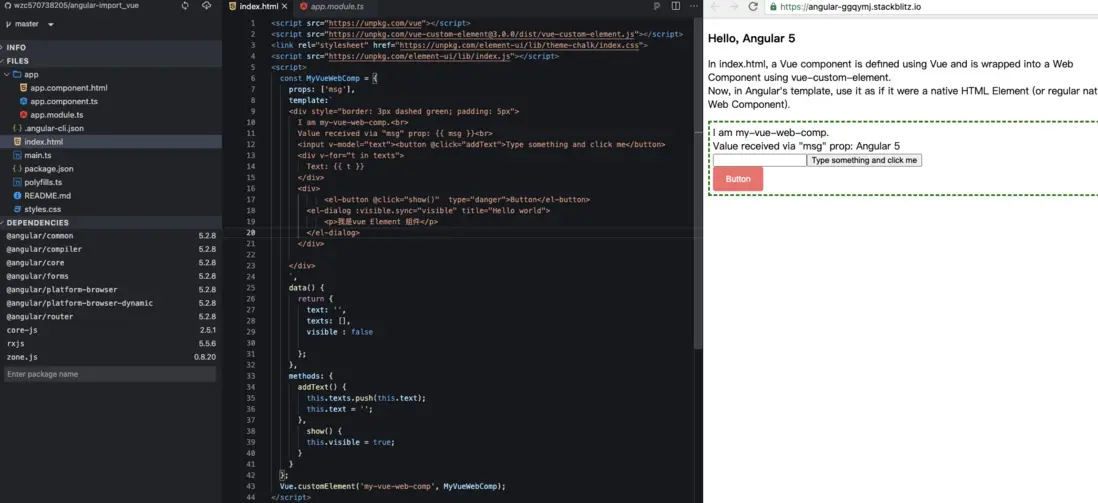
Task: Click the editor vertical scrollbar
Action: click(x=697, y=182)
